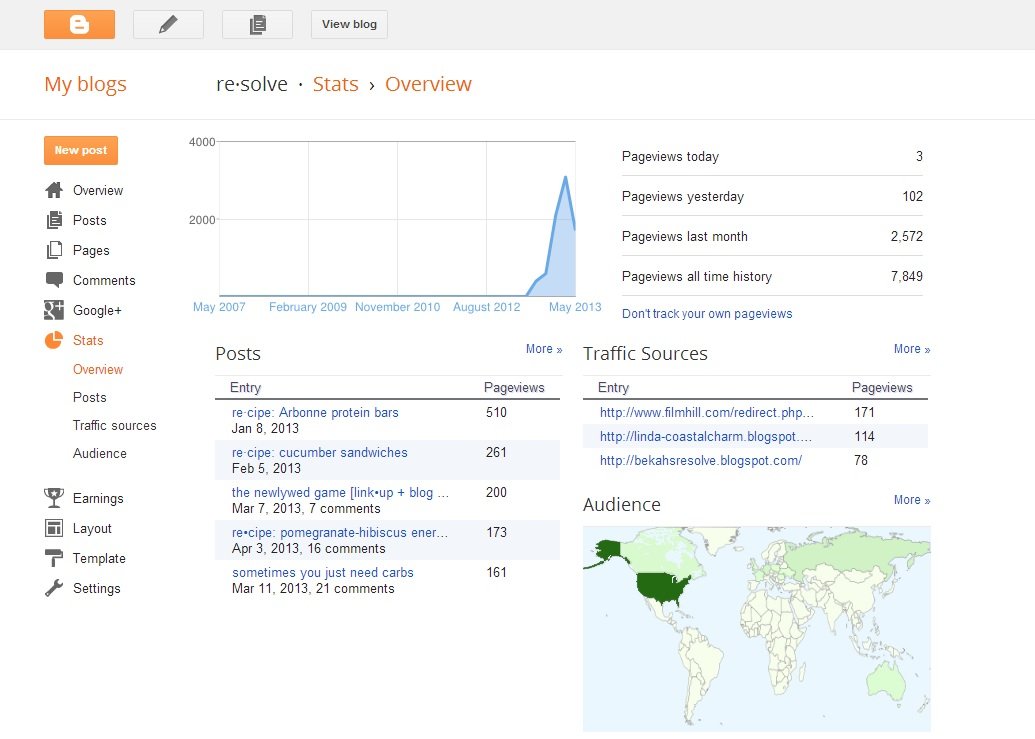Open re·cipe: cucumber sandwiches post
The width and height of the screenshot is (1035, 739).
click(319, 453)
